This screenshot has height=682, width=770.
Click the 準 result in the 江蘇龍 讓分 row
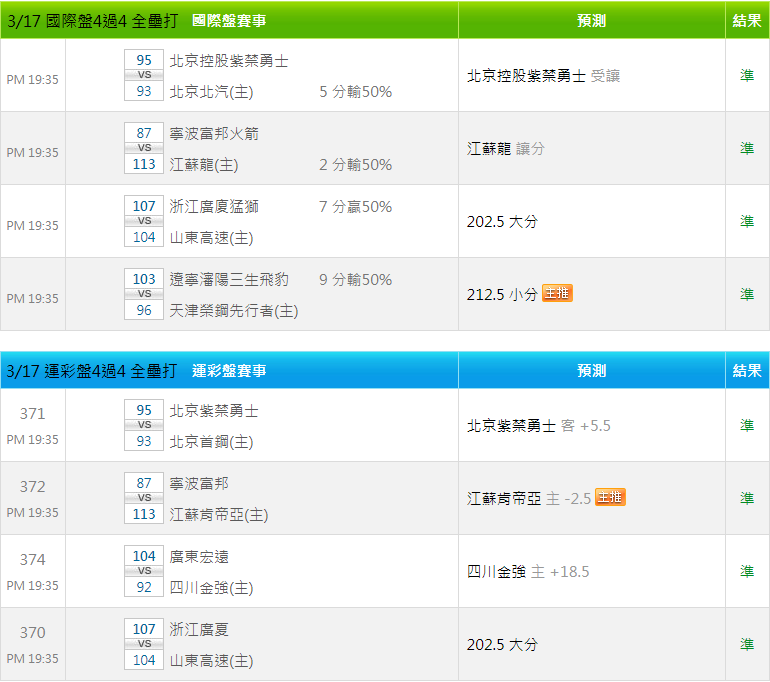[x=747, y=148]
